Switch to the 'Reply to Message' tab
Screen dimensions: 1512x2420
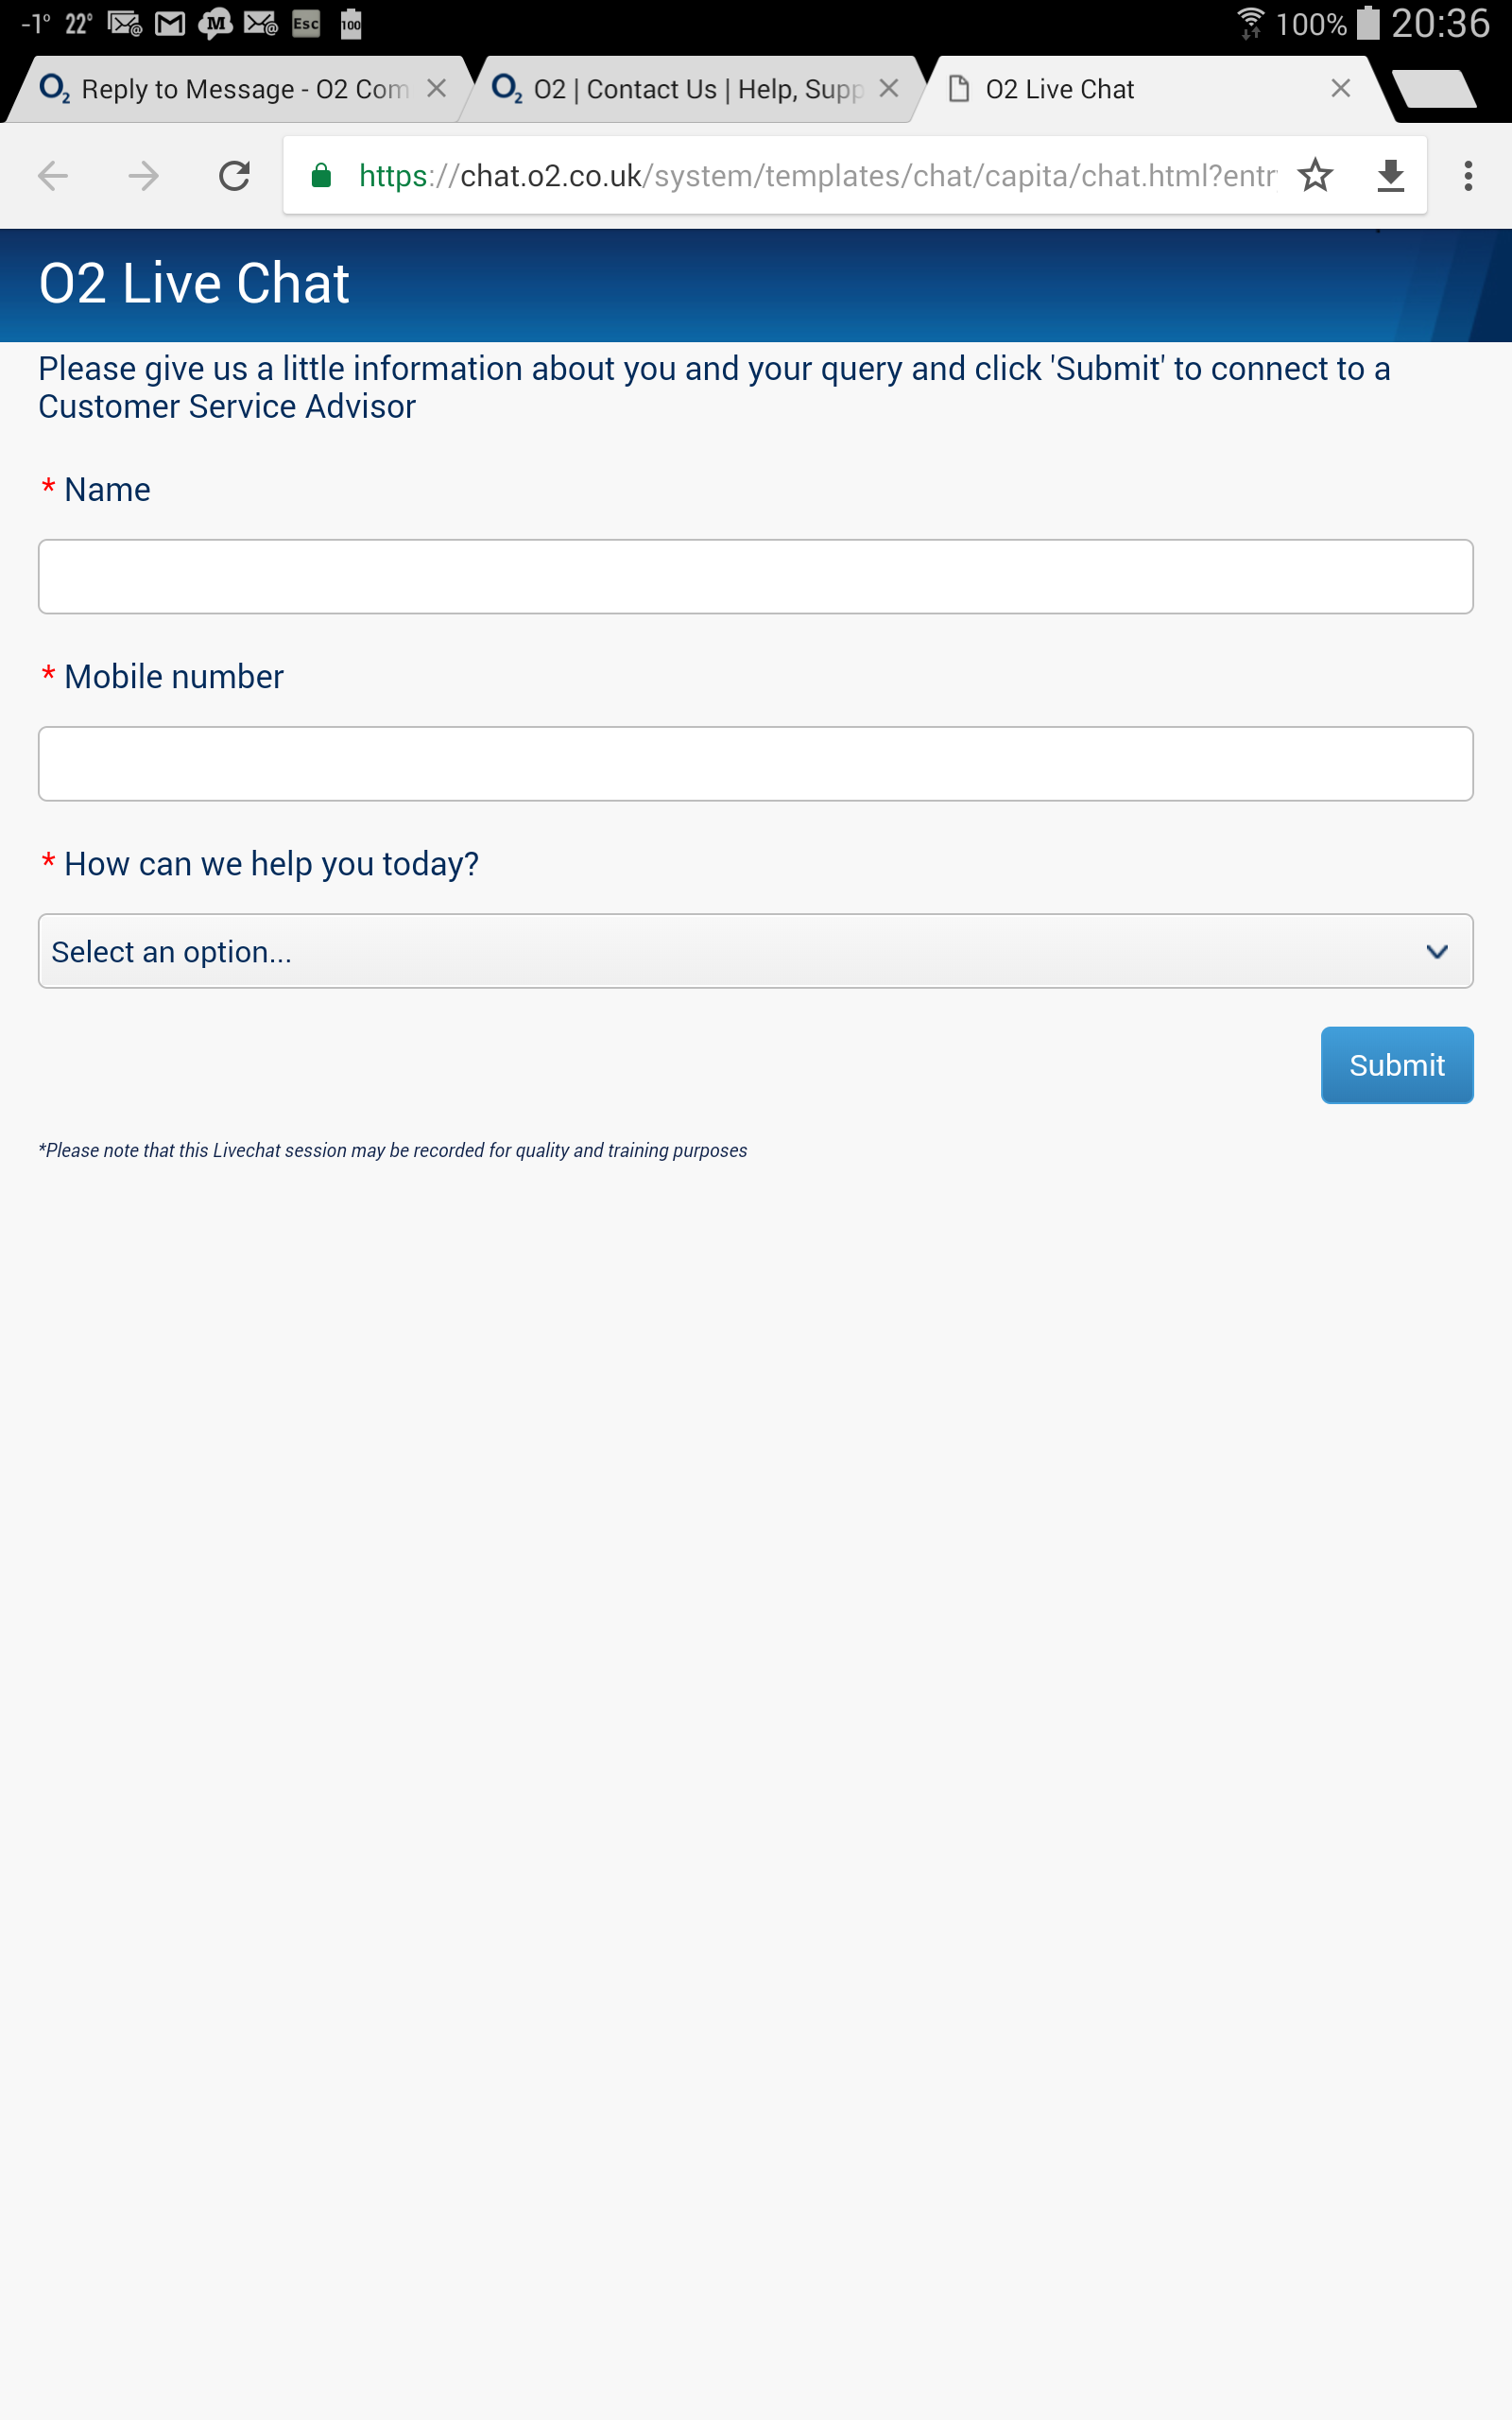tap(230, 88)
